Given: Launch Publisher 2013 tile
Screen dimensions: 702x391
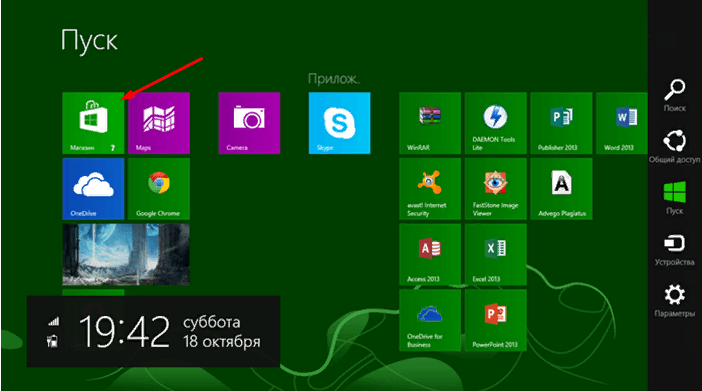Looking at the screenshot, I should pyautogui.click(x=561, y=123).
